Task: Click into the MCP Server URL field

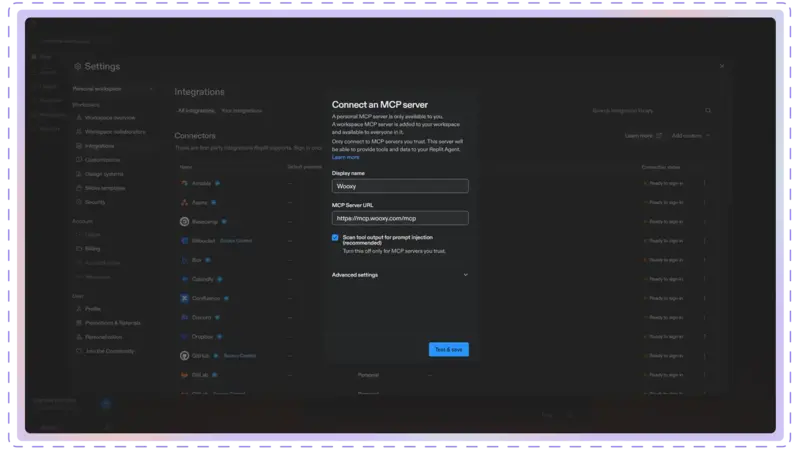Action: [x=400, y=218]
